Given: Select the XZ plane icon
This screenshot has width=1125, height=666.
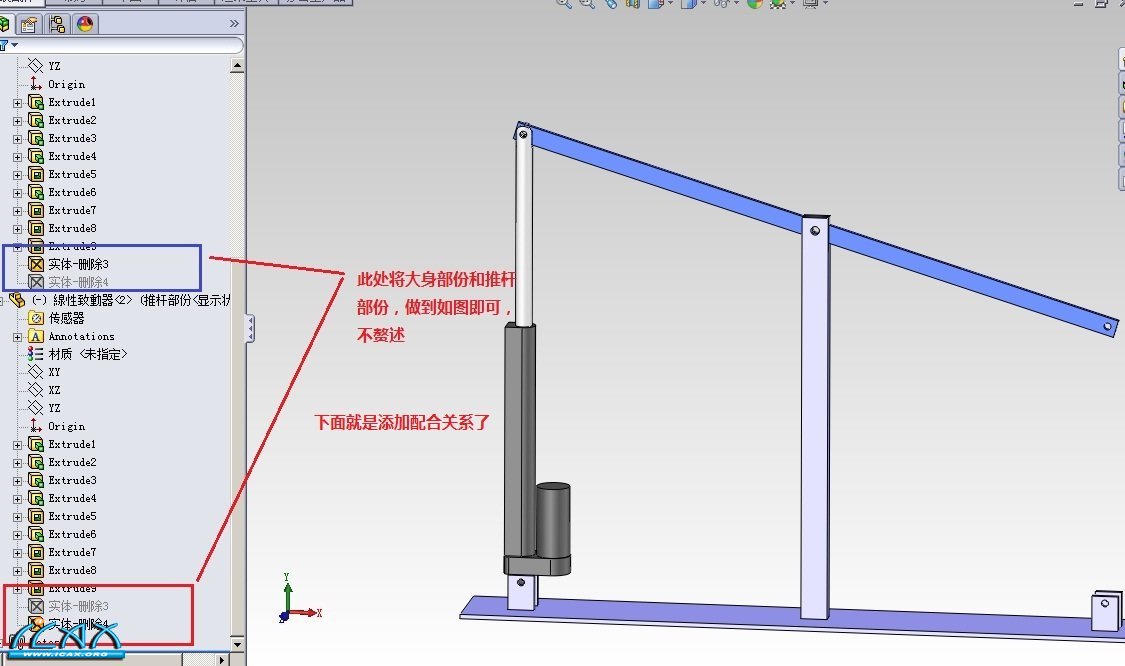Looking at the screenshot, I should 36,390.
